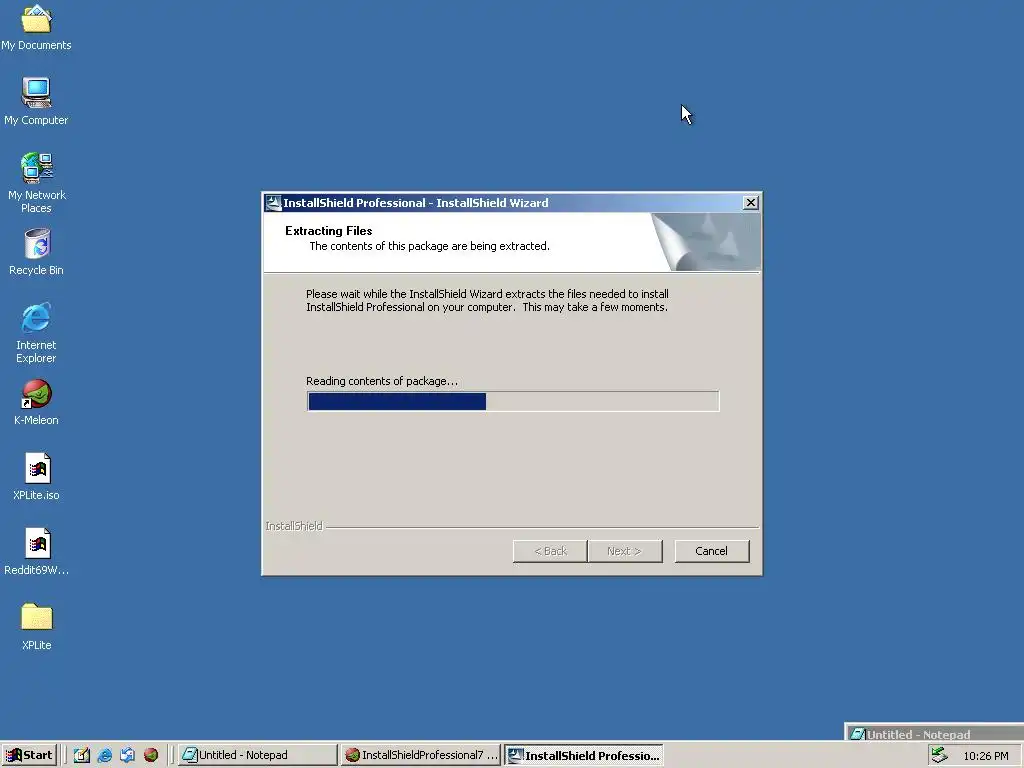The width and height of the screenshot is (1024, 768).
Task: Launch Outlook Express from quick launch
Action: point(127,755)
